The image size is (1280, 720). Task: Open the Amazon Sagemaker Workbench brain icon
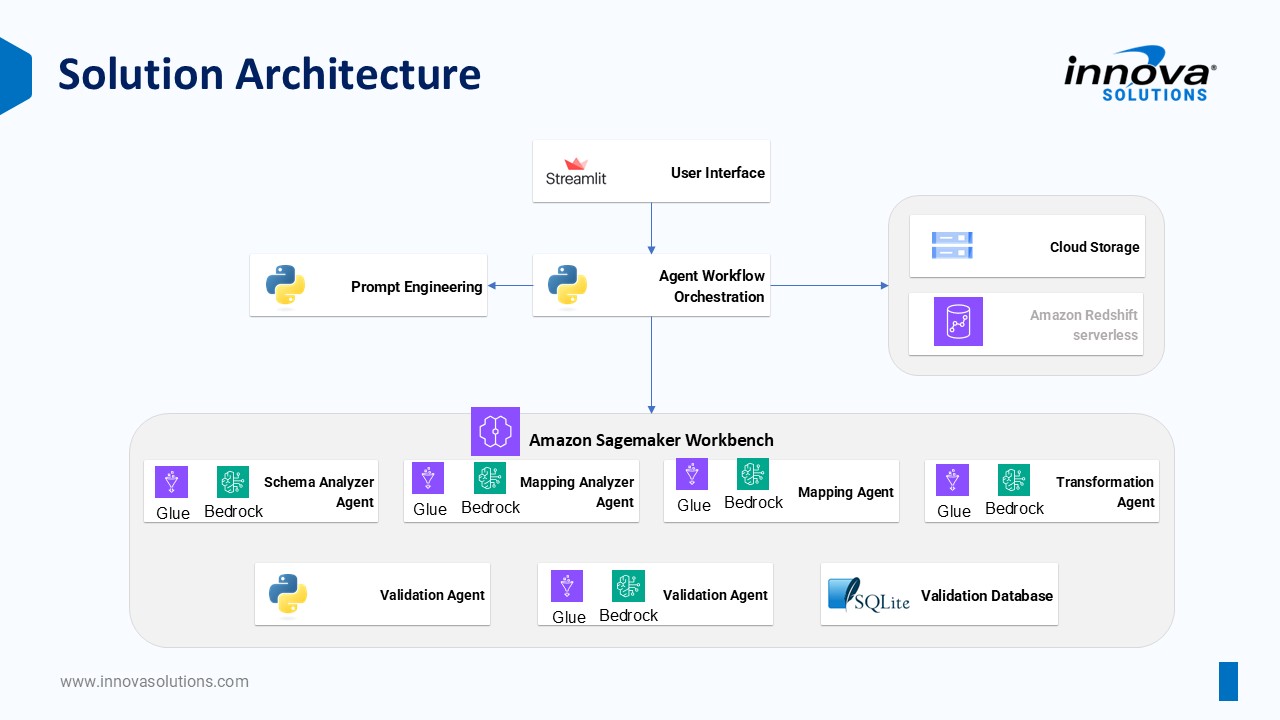pos(495,431)
